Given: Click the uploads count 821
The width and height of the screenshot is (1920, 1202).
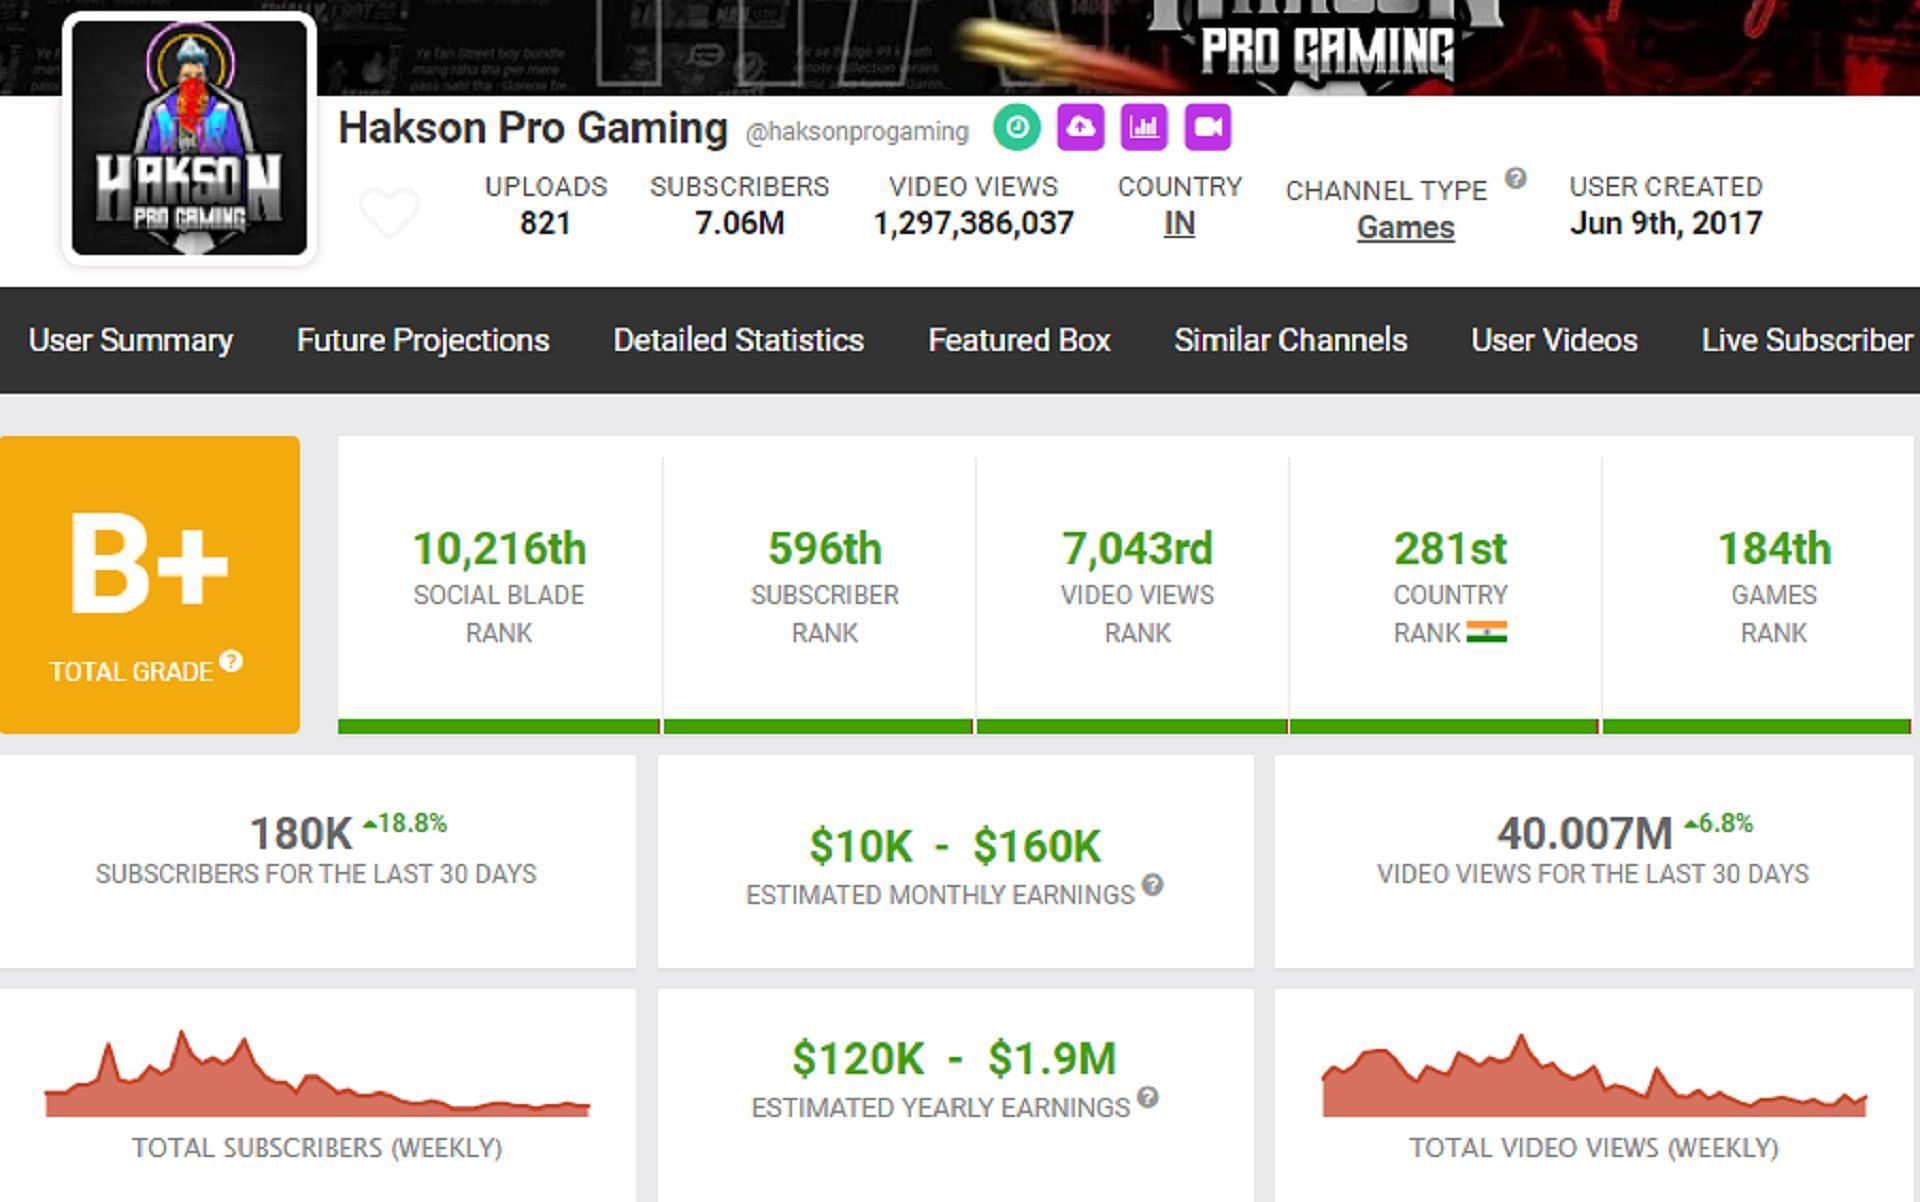Looking at the screenshot, I should point(545,223).
